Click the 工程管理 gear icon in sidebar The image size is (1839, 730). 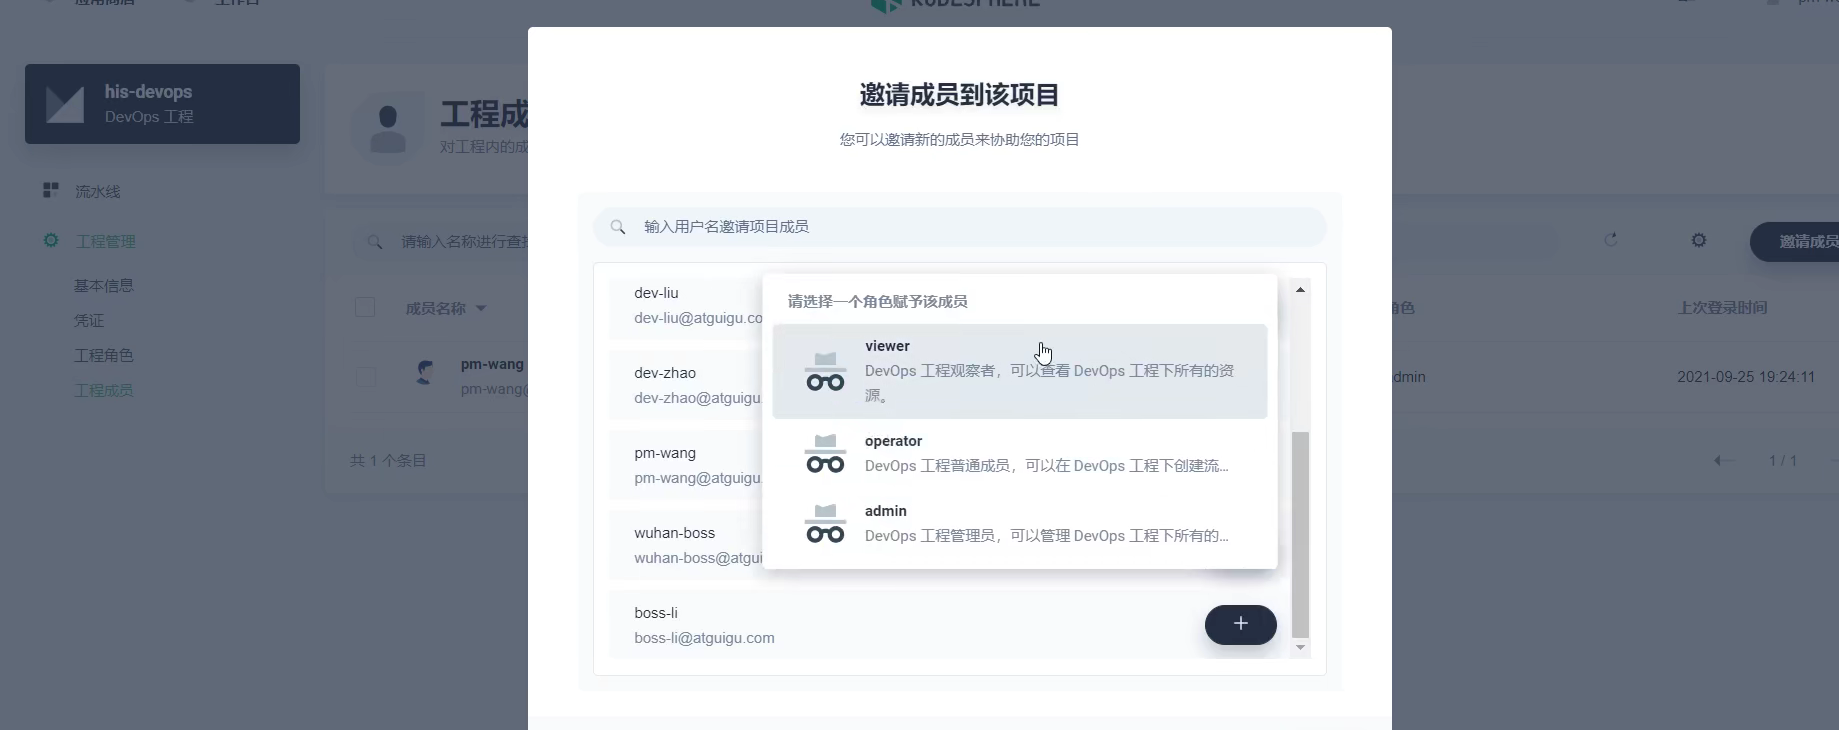[x=51, y=240]
